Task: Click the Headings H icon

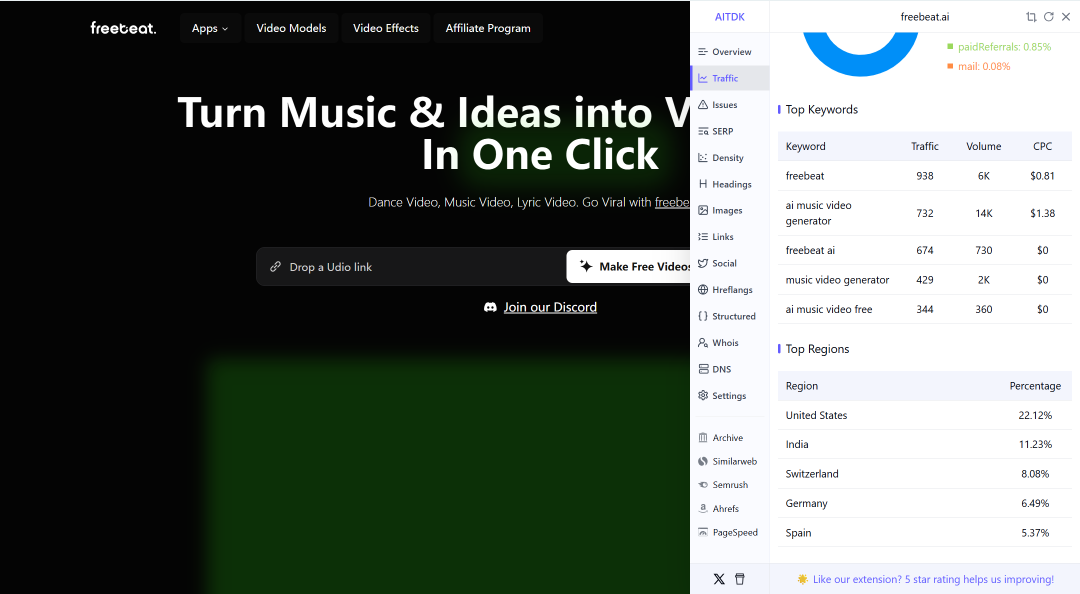Action: 703,184
